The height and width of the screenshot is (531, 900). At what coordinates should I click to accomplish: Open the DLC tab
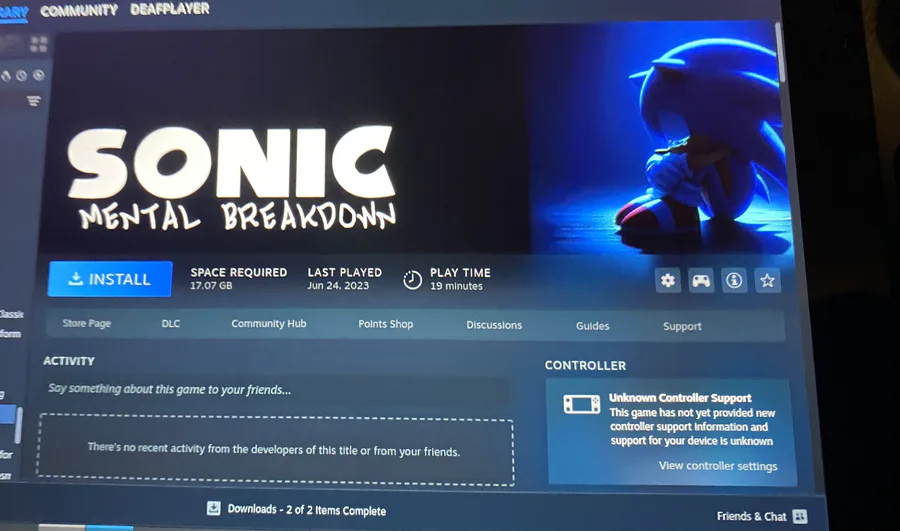click(170, 324)
